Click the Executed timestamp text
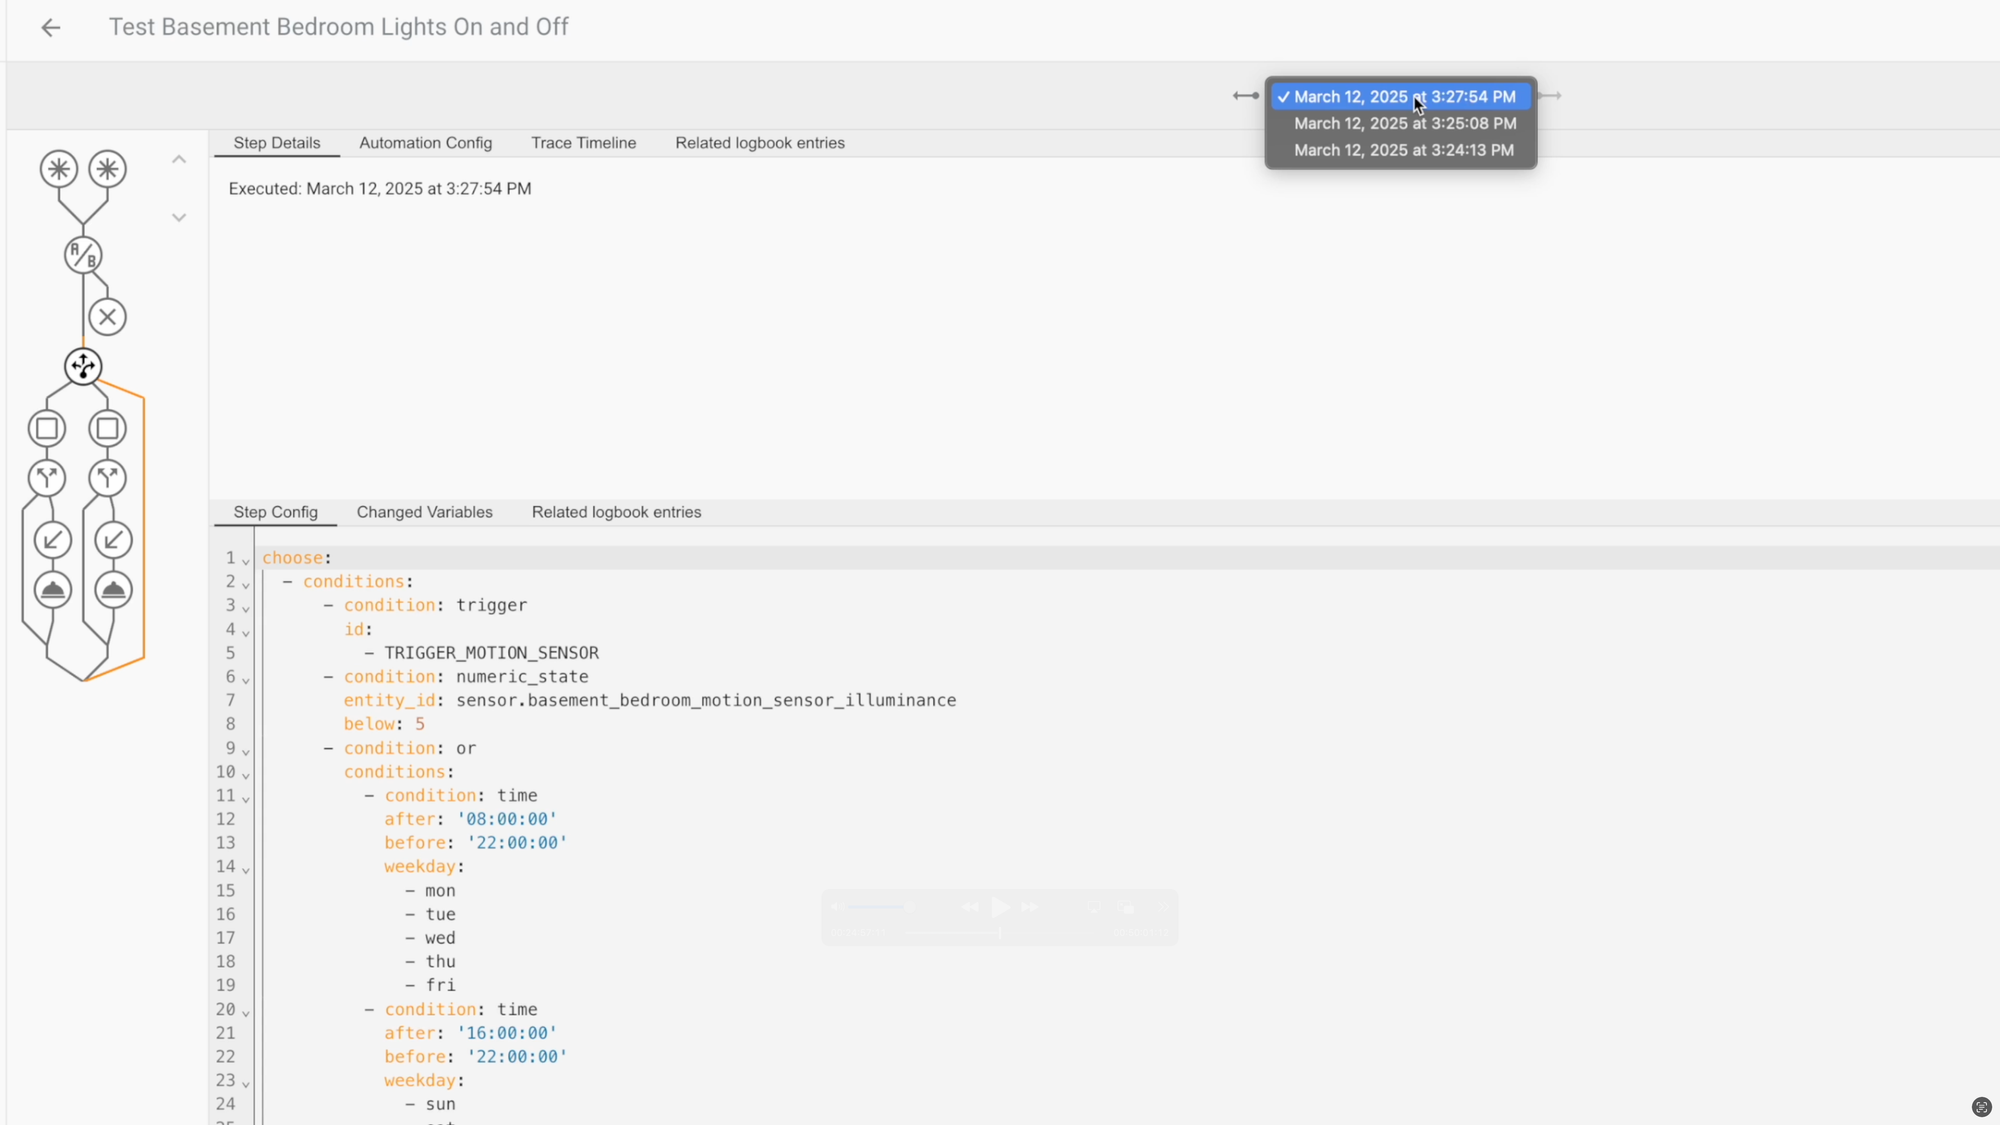 [380, 189]
